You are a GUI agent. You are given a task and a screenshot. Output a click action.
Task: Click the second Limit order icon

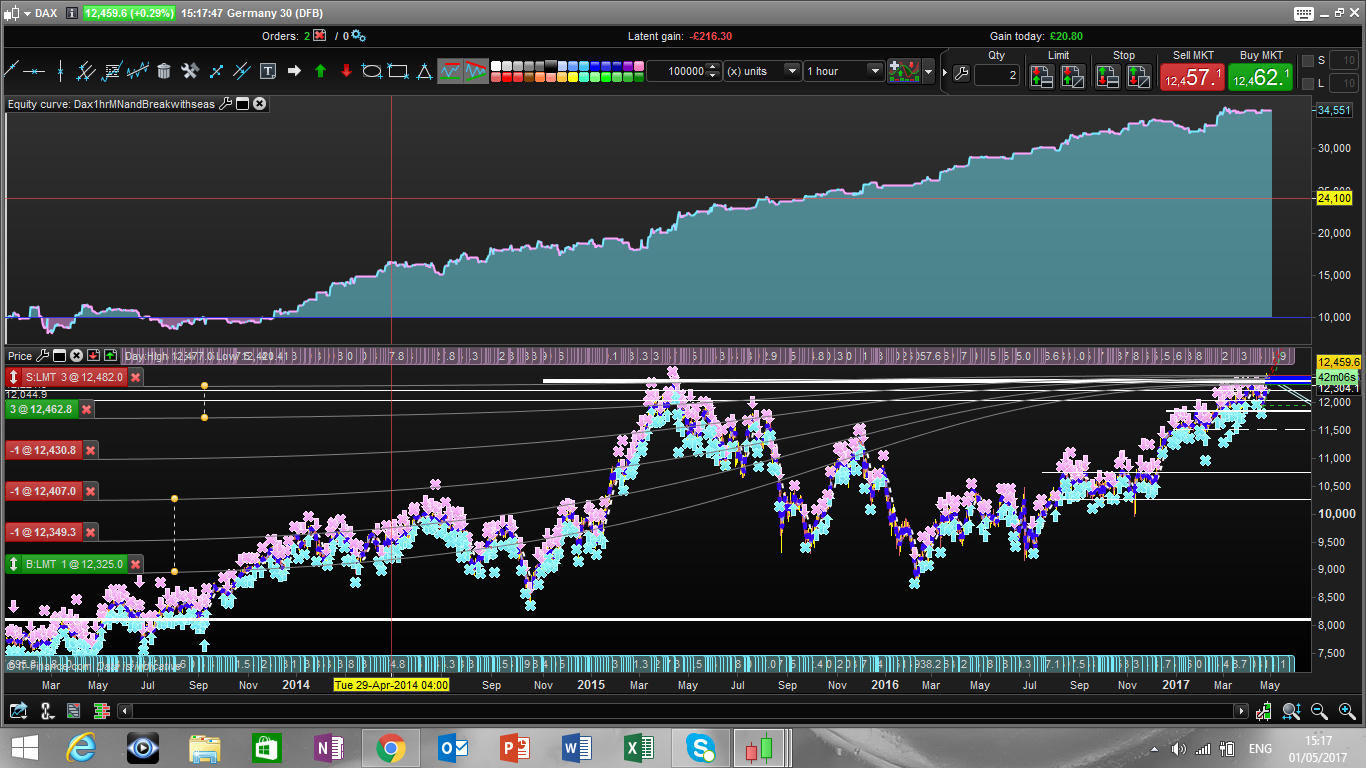(x=1073, y=75)
